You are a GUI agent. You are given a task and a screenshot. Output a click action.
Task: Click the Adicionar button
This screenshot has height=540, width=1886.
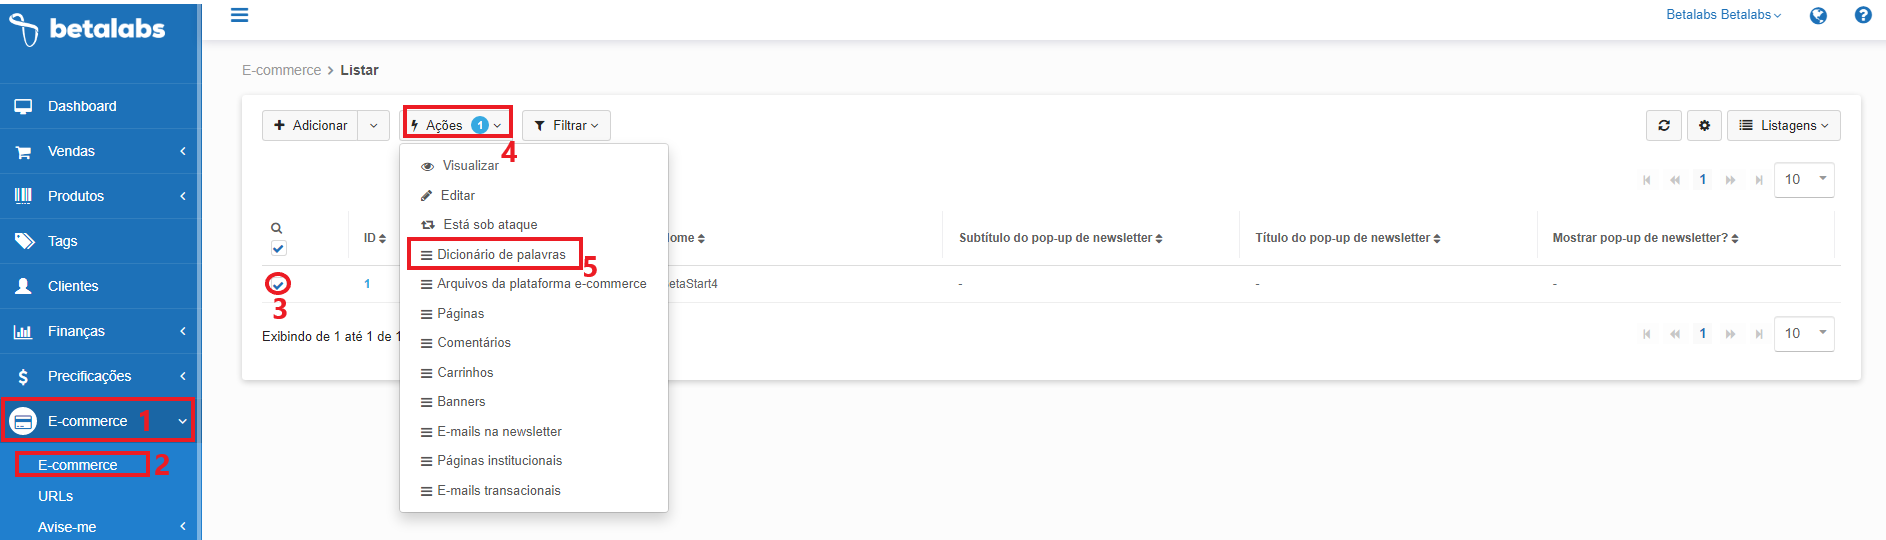point(310,125)
